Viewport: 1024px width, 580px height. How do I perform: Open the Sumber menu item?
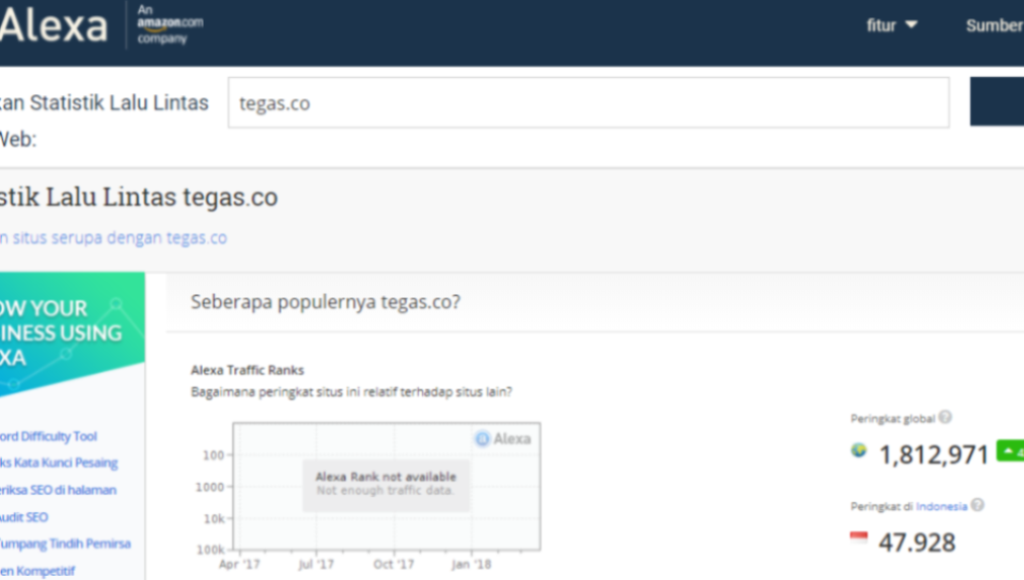coord(995,25)
